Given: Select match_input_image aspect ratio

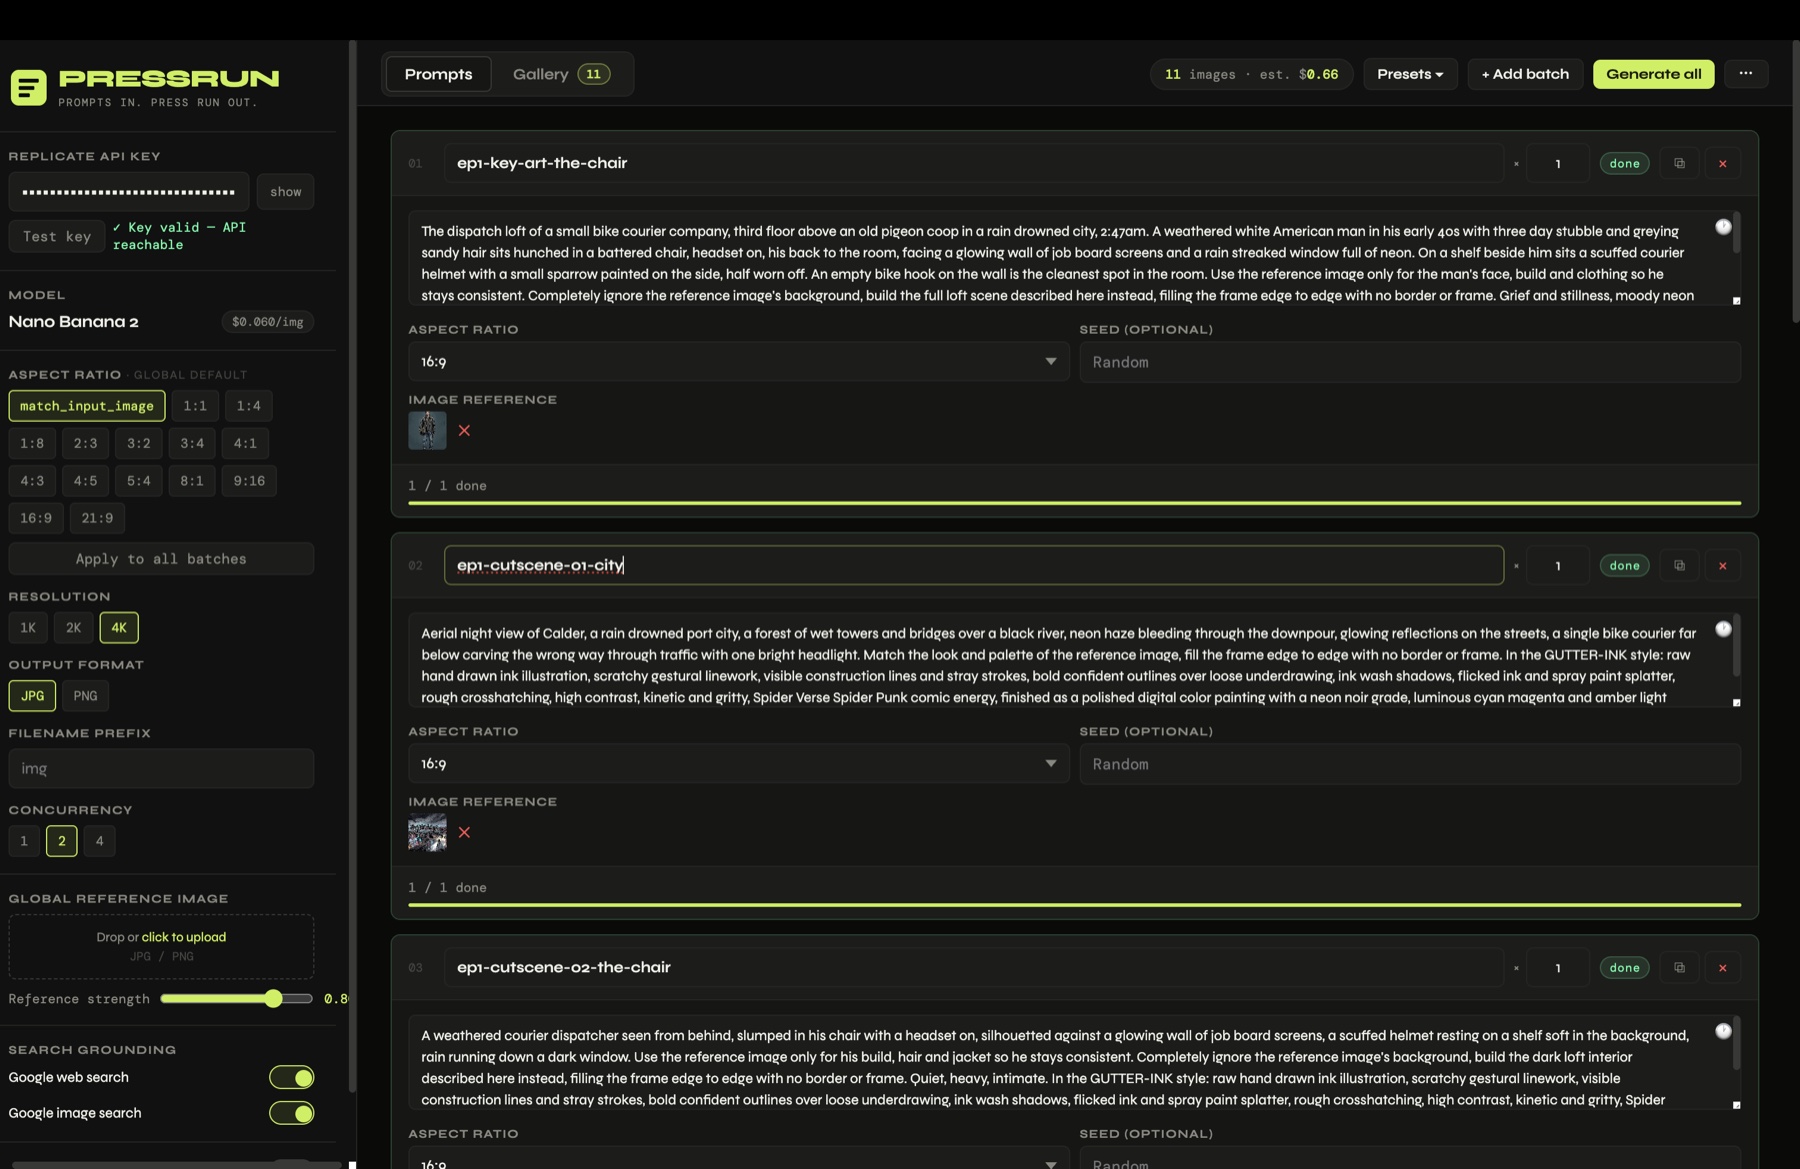Looking at the screenshot, I should tap(87, 405).
